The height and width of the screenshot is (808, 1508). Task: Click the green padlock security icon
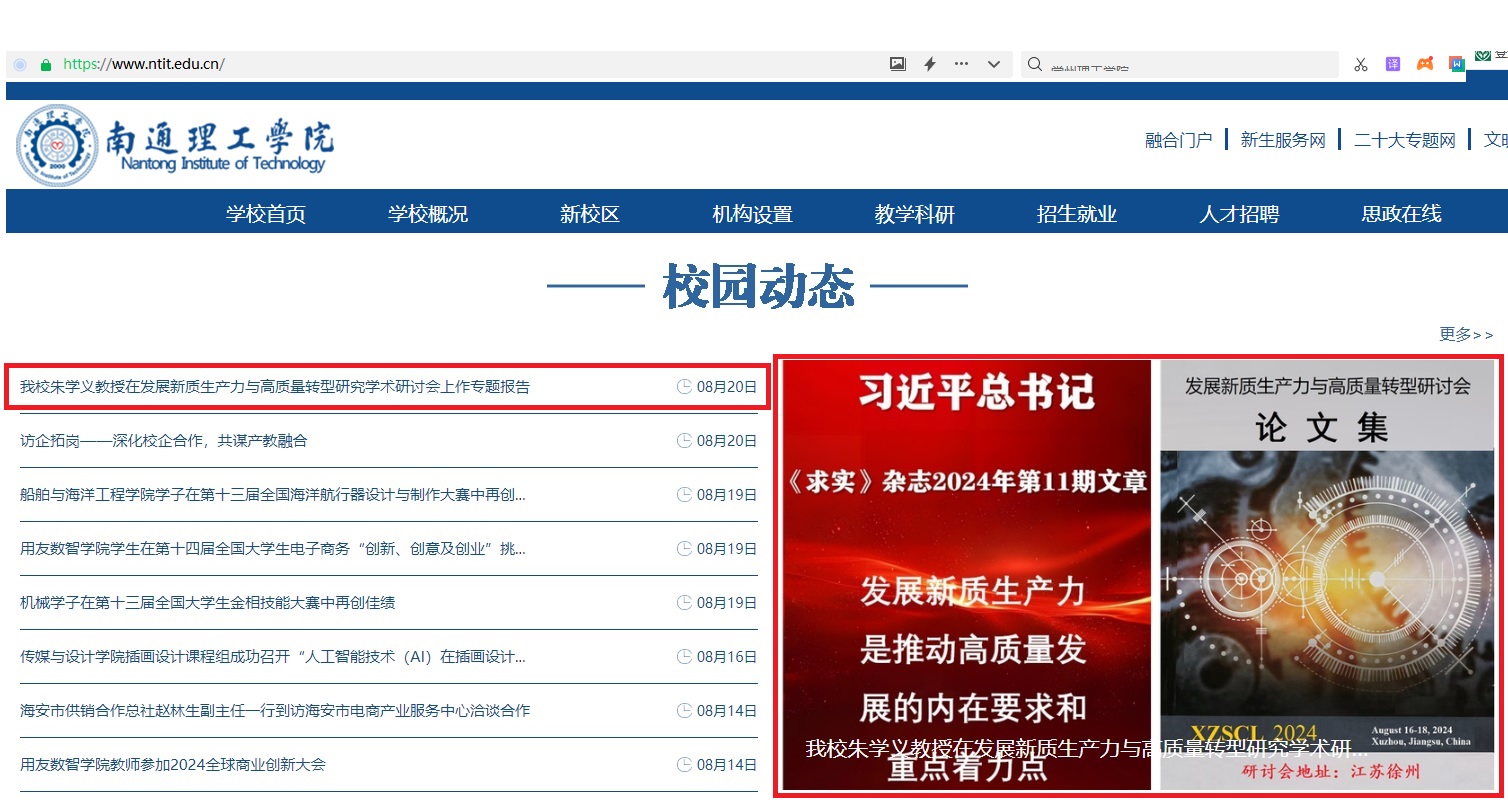45,64
